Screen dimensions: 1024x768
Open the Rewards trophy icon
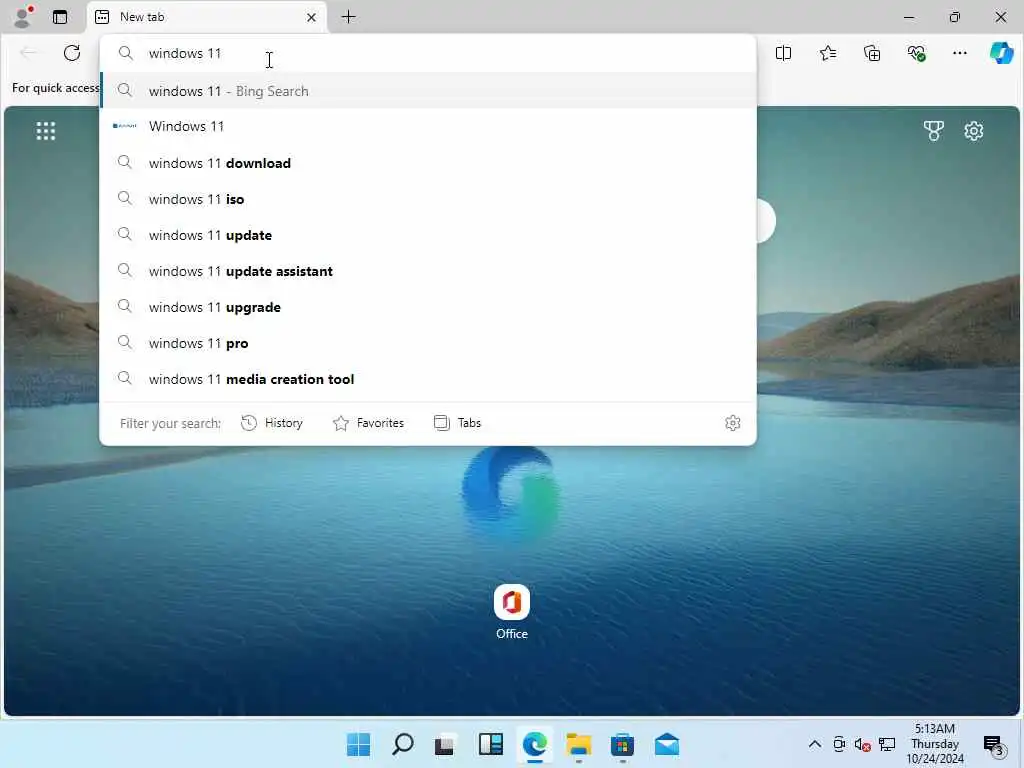coord(934,131)
